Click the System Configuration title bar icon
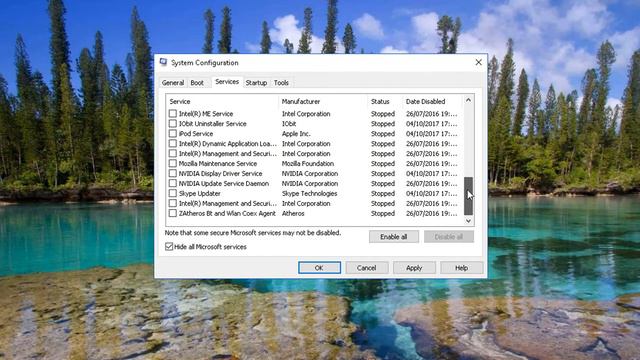The image size is (640, 360). tap(163, 62)
